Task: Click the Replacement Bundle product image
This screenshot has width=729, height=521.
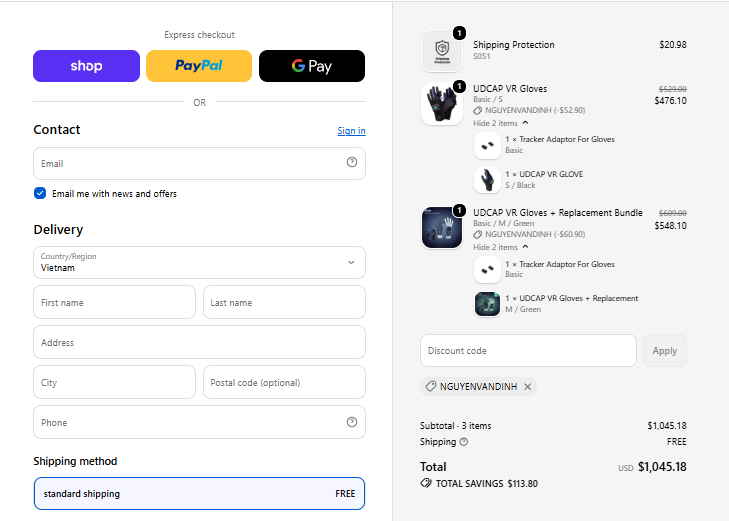Action: 442,228
